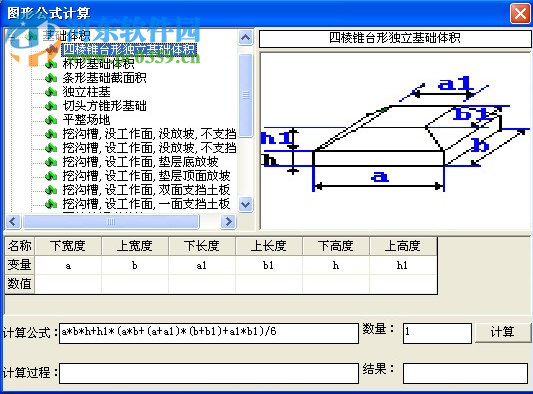Click the icon beside 杯形基础体积
Screen dimensions: 533x394
tap(51, 64)
